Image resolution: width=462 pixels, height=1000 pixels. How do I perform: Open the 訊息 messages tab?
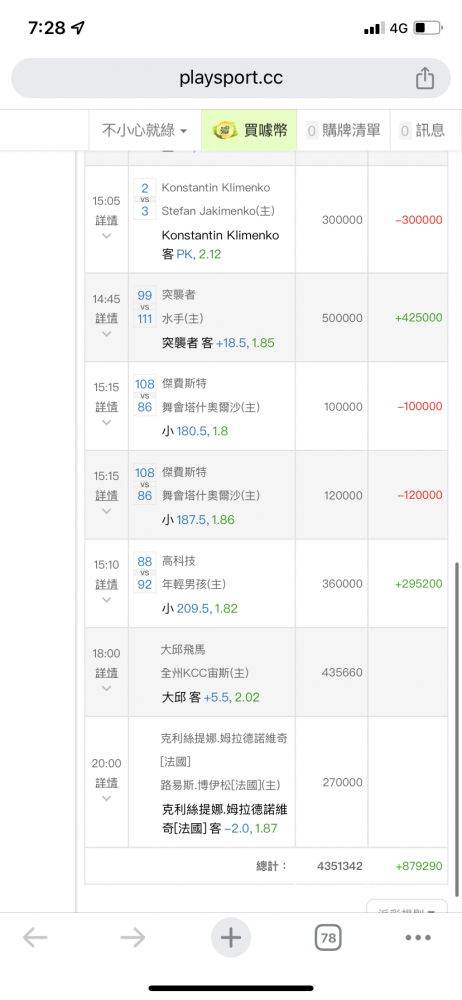click(422, 131)
